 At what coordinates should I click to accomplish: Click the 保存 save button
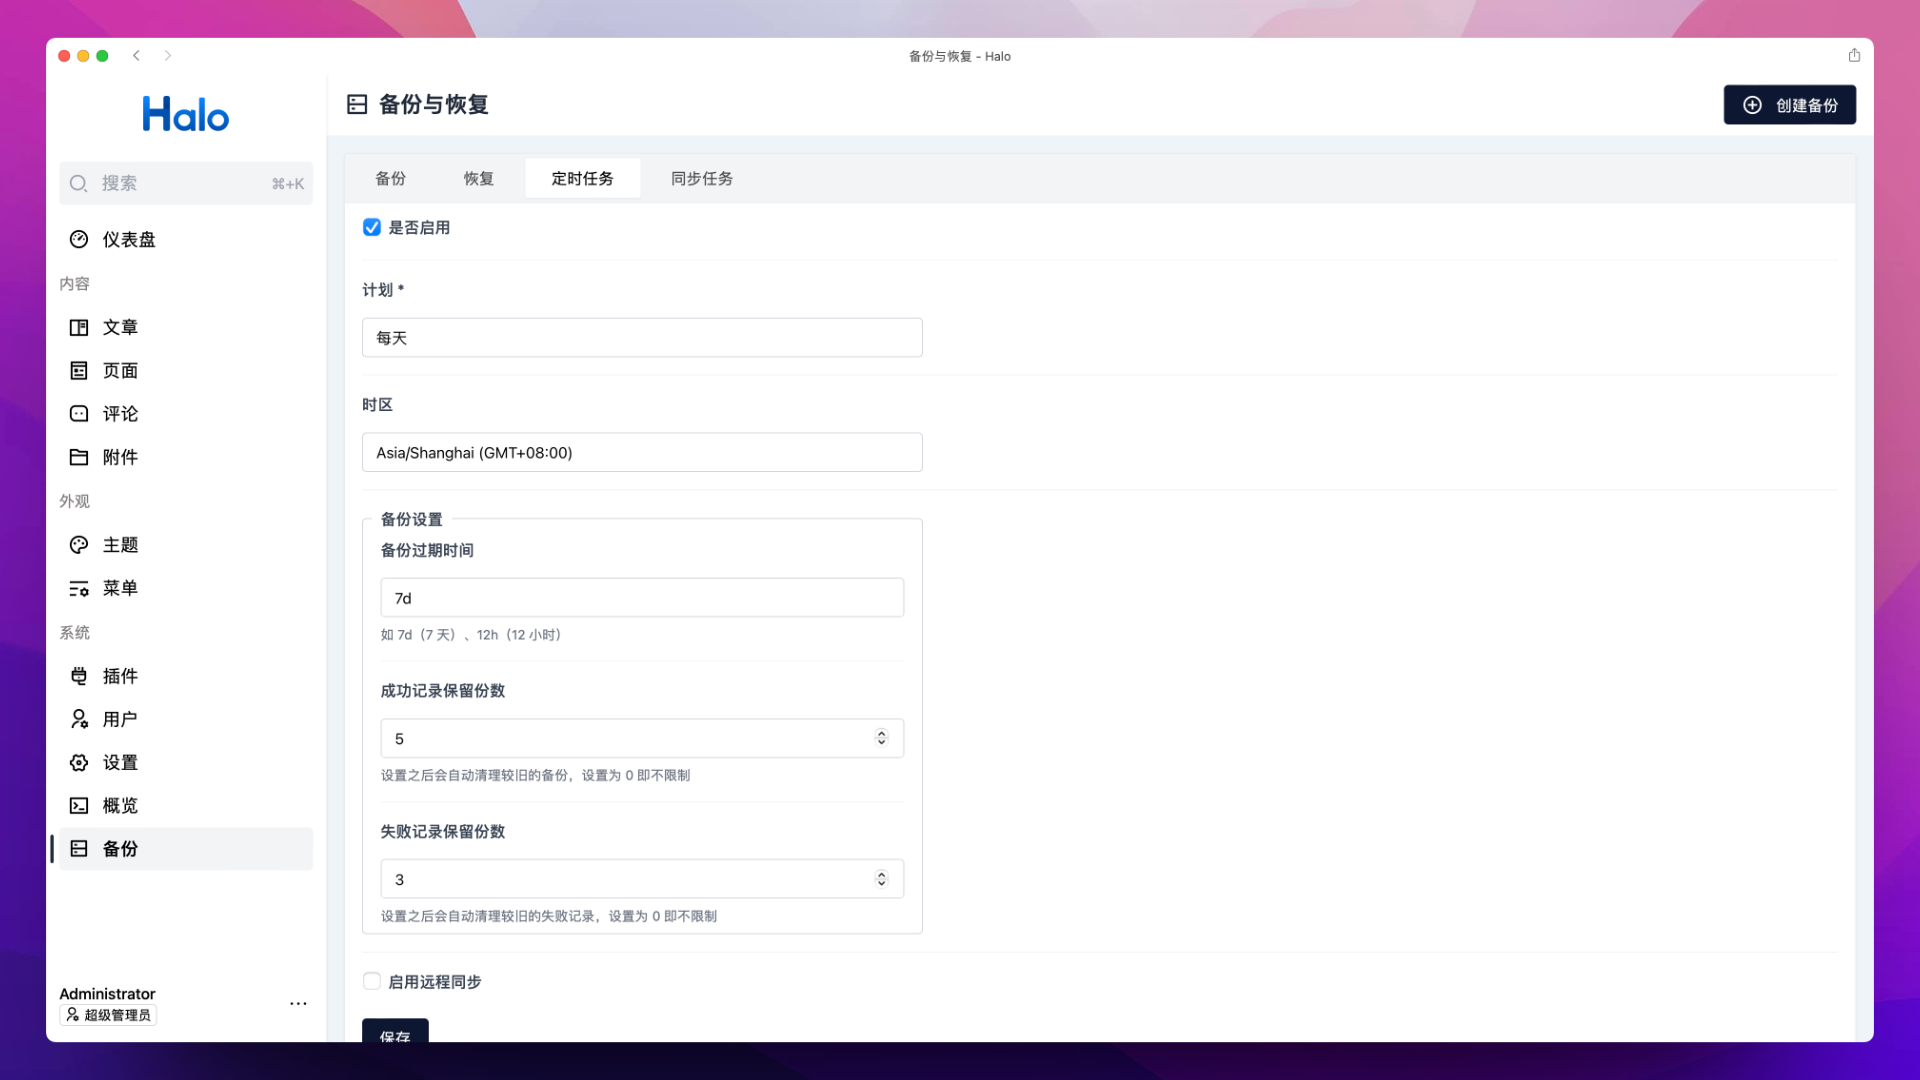(x=395, y=1032)
